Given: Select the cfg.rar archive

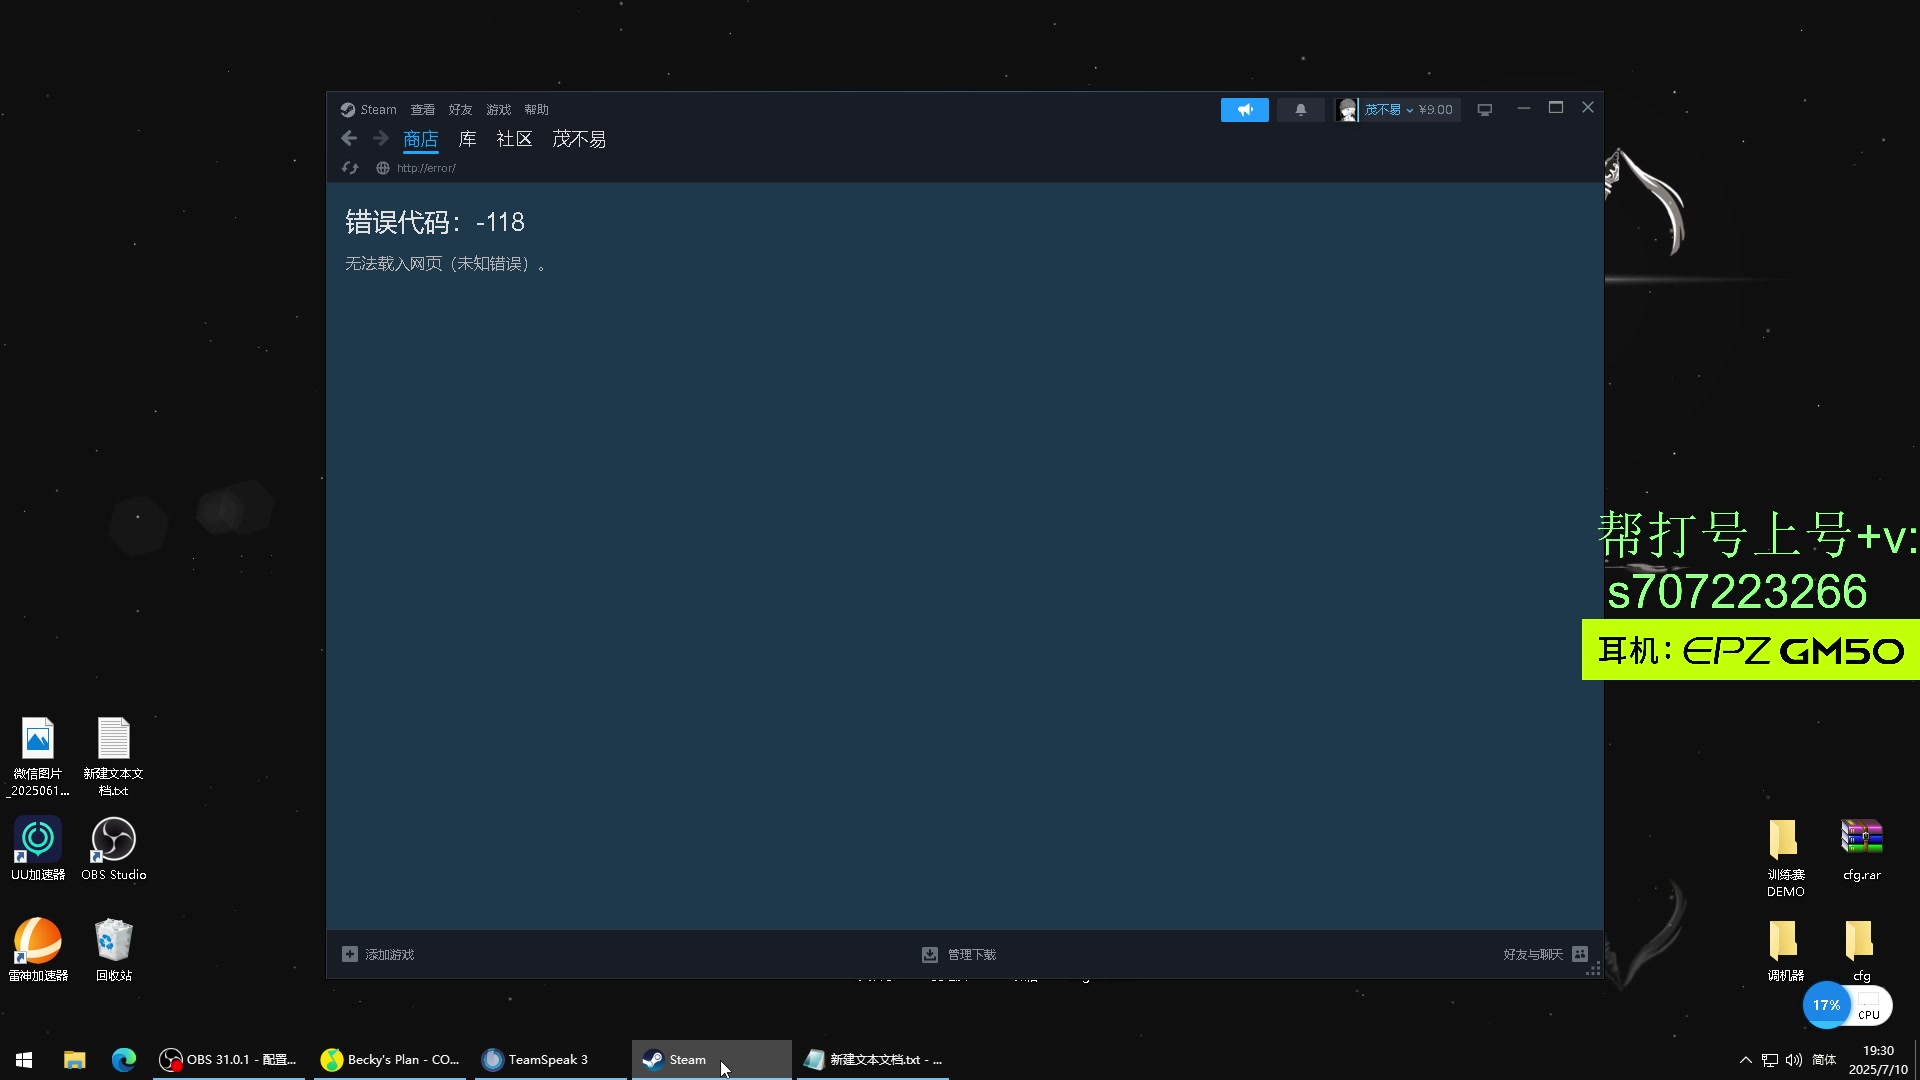Looking at the screenshot, I should (x=1862, y=850).
